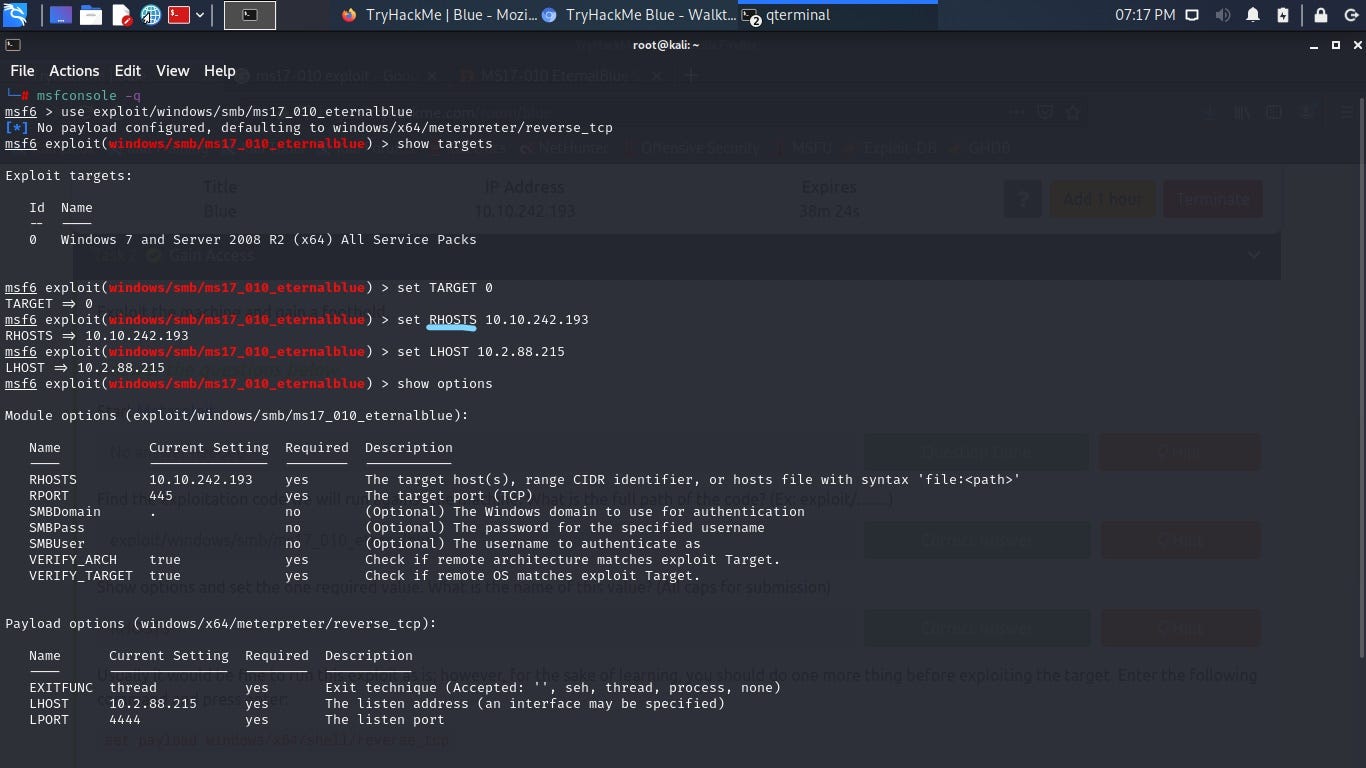Click the 'Exploit targets:' heading
The height and width of the screenshot is (768, 1366).
point(69,176)
